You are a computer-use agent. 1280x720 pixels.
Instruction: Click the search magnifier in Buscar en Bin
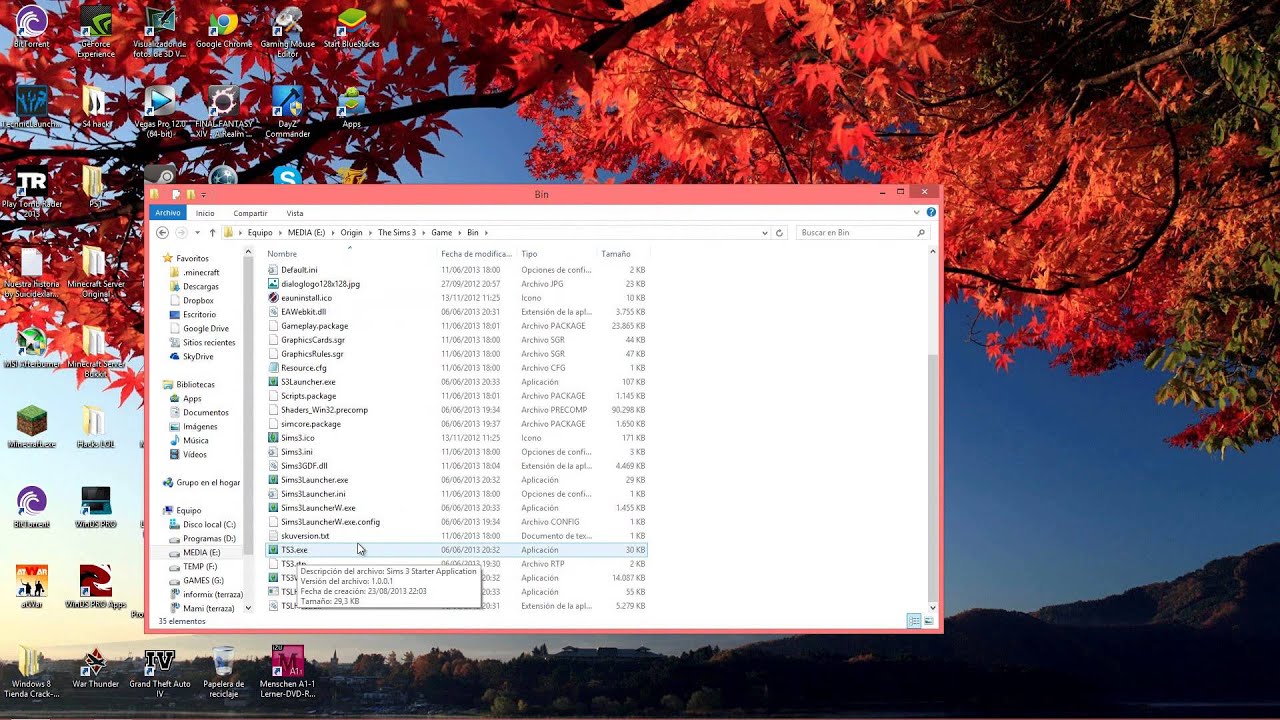click(x=921, y=232)
